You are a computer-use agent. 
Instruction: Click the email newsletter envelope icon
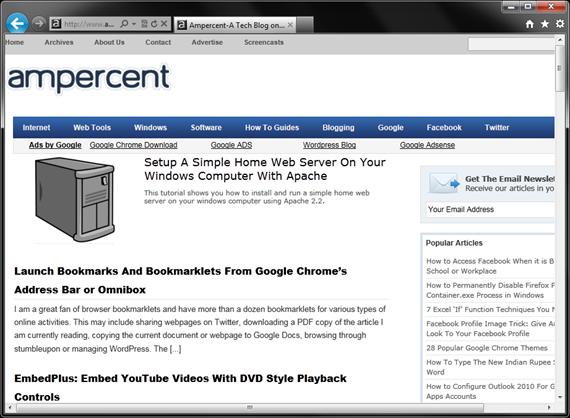pyautogui.click(x=444, y=183)
